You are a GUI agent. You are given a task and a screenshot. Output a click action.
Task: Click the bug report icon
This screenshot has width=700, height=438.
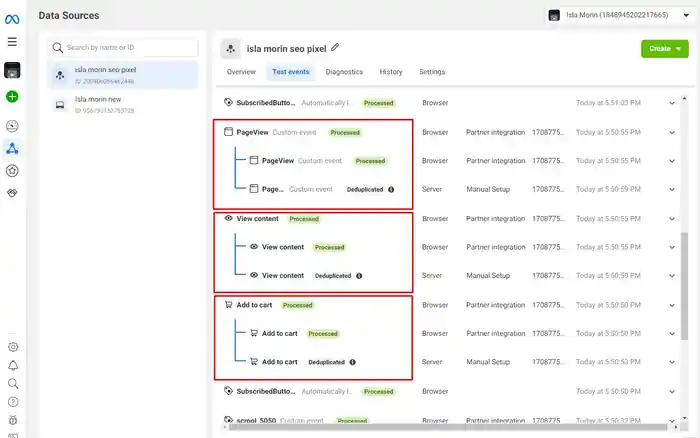(x=13, y=420)
